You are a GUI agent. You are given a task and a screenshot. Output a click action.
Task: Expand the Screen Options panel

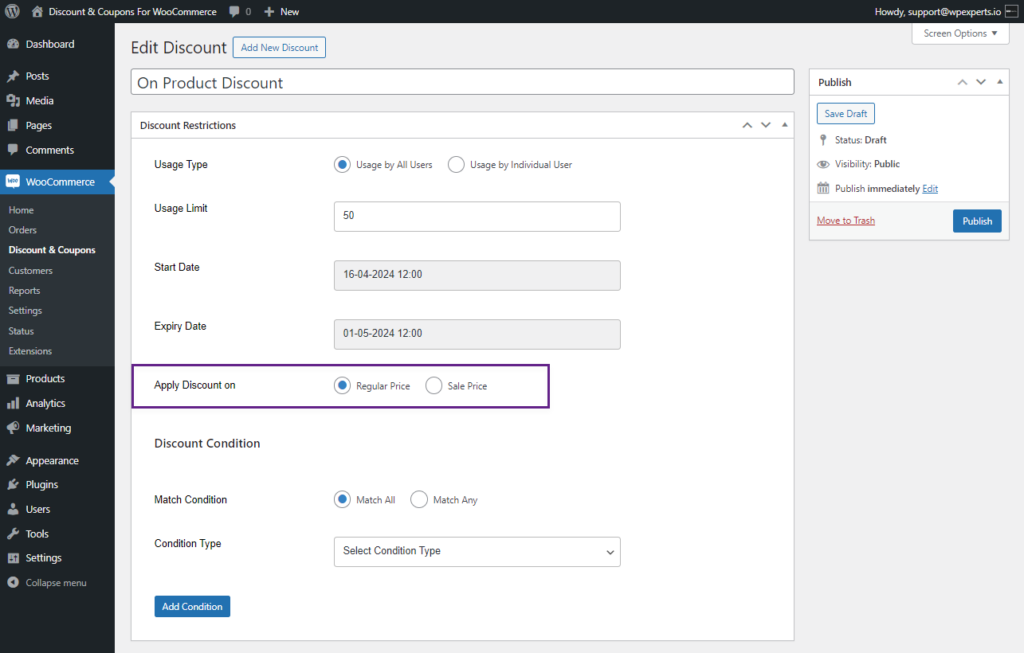(x=960, y=33)
